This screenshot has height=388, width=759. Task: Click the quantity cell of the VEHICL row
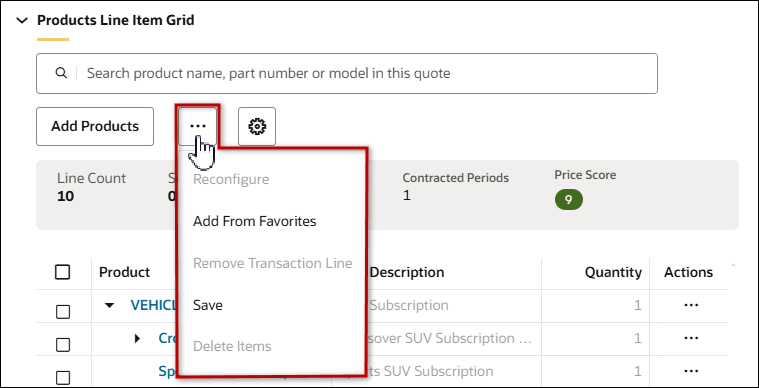(x=595, y=305)
